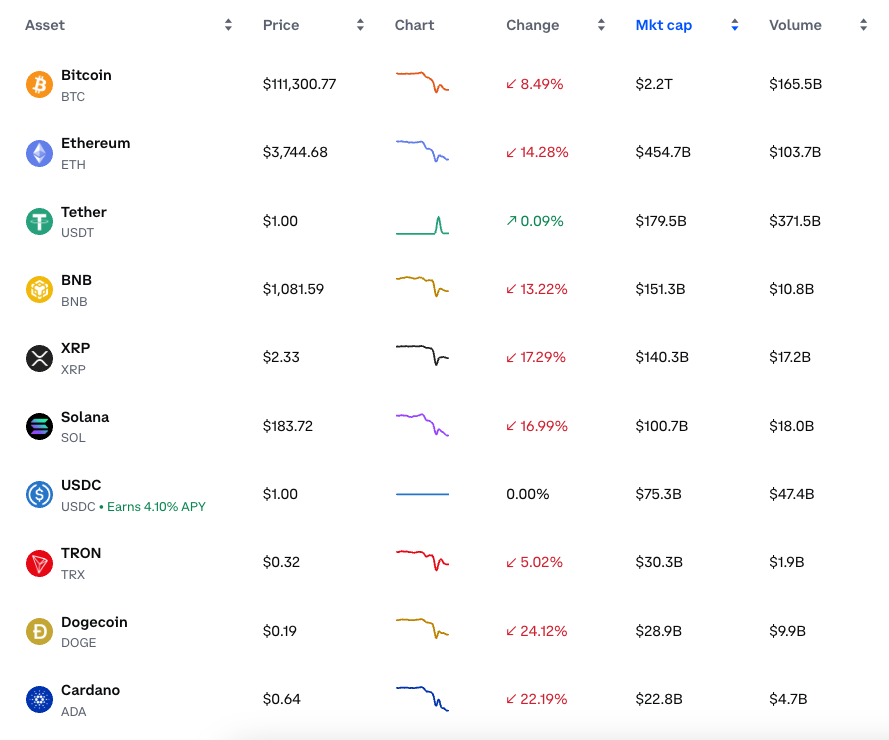
Task: Toggle the Price column sort arrows
Action: (x=360, y=25)
